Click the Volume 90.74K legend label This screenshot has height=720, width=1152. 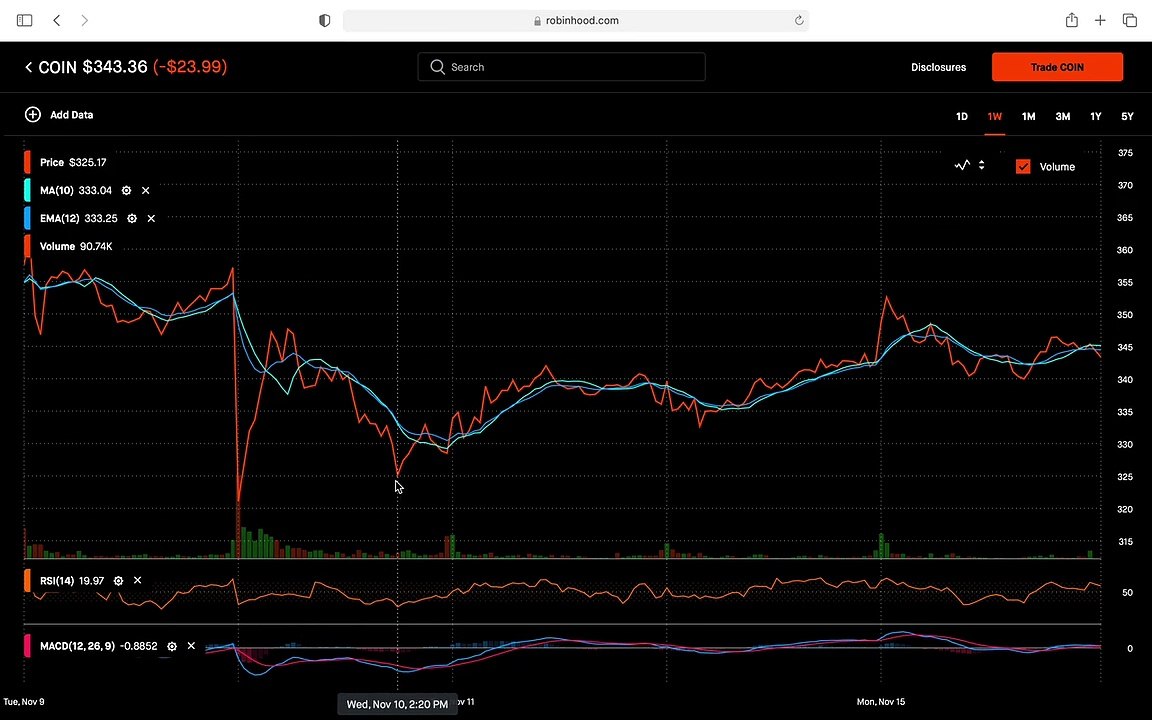coord(76,246)
